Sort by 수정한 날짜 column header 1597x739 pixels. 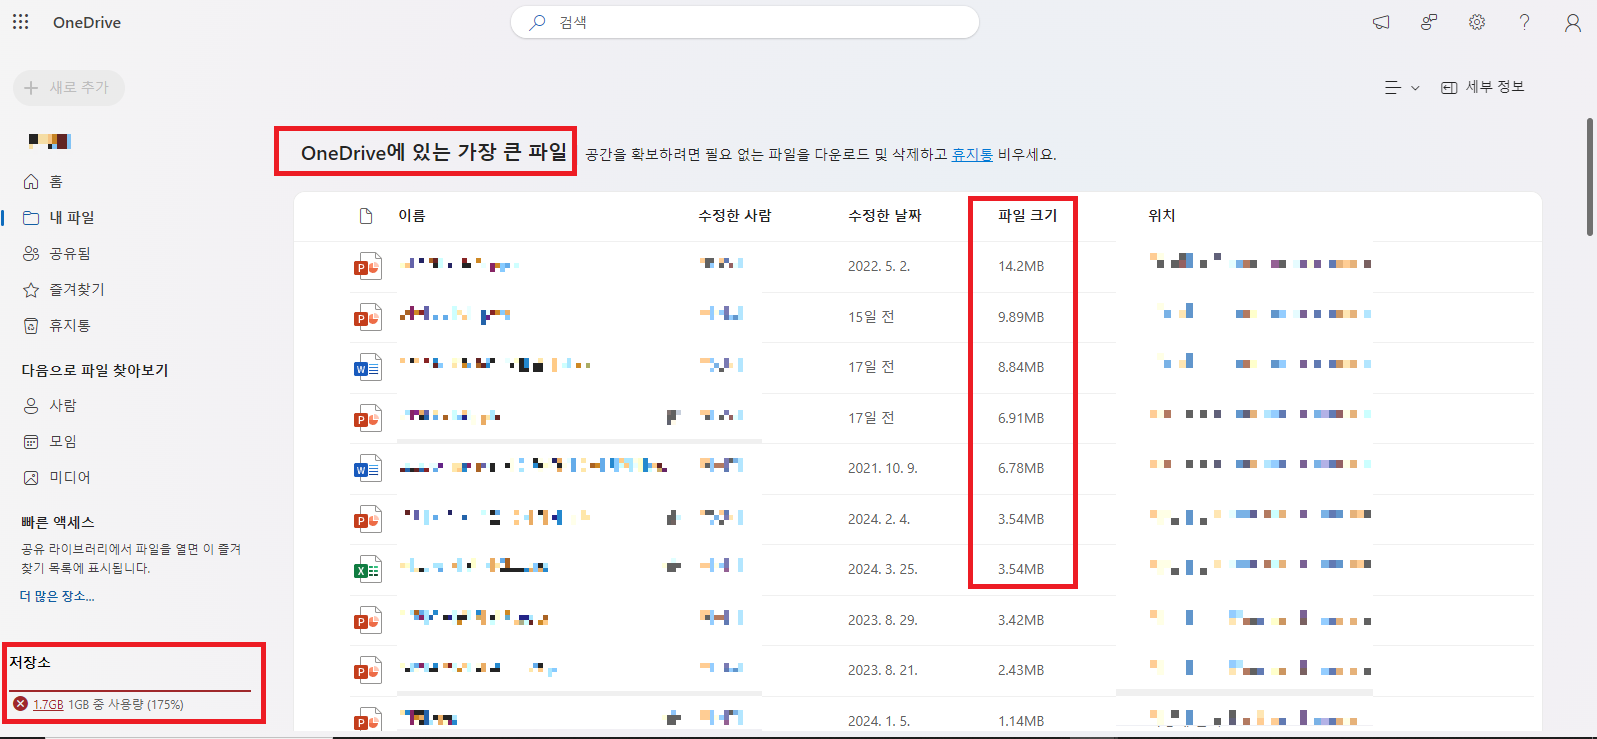point(885,215)
